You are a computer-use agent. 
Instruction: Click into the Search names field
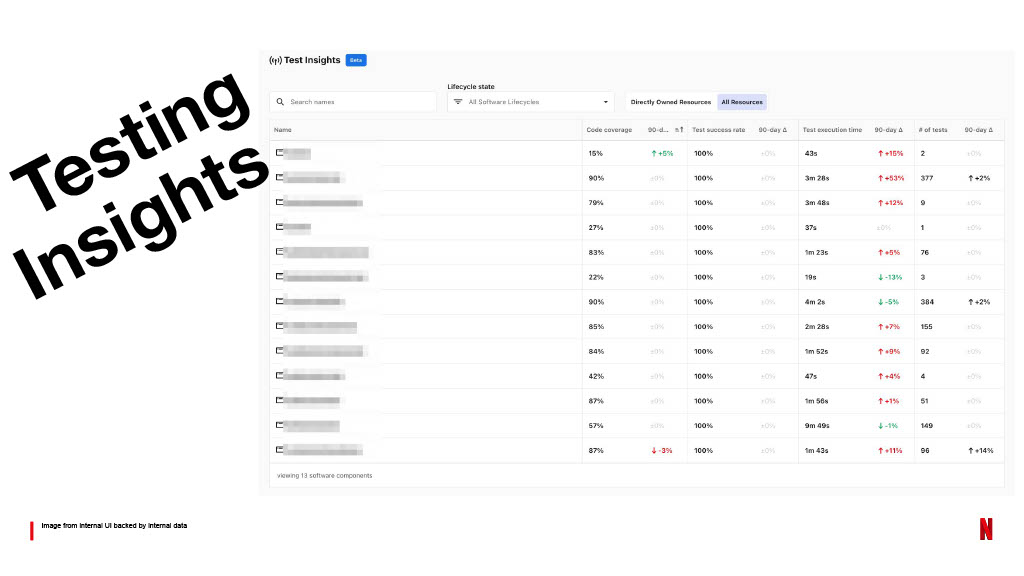(x=353, y=102)
